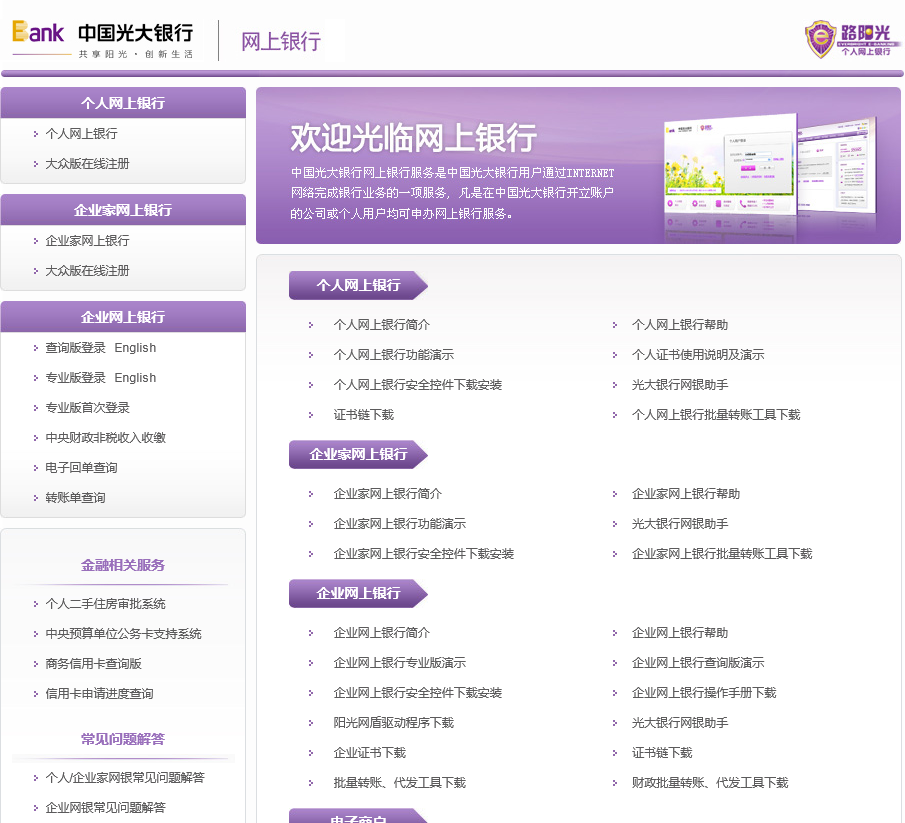Open 光大银行网银助手 under 个人网上银行 section

(680, 385)
